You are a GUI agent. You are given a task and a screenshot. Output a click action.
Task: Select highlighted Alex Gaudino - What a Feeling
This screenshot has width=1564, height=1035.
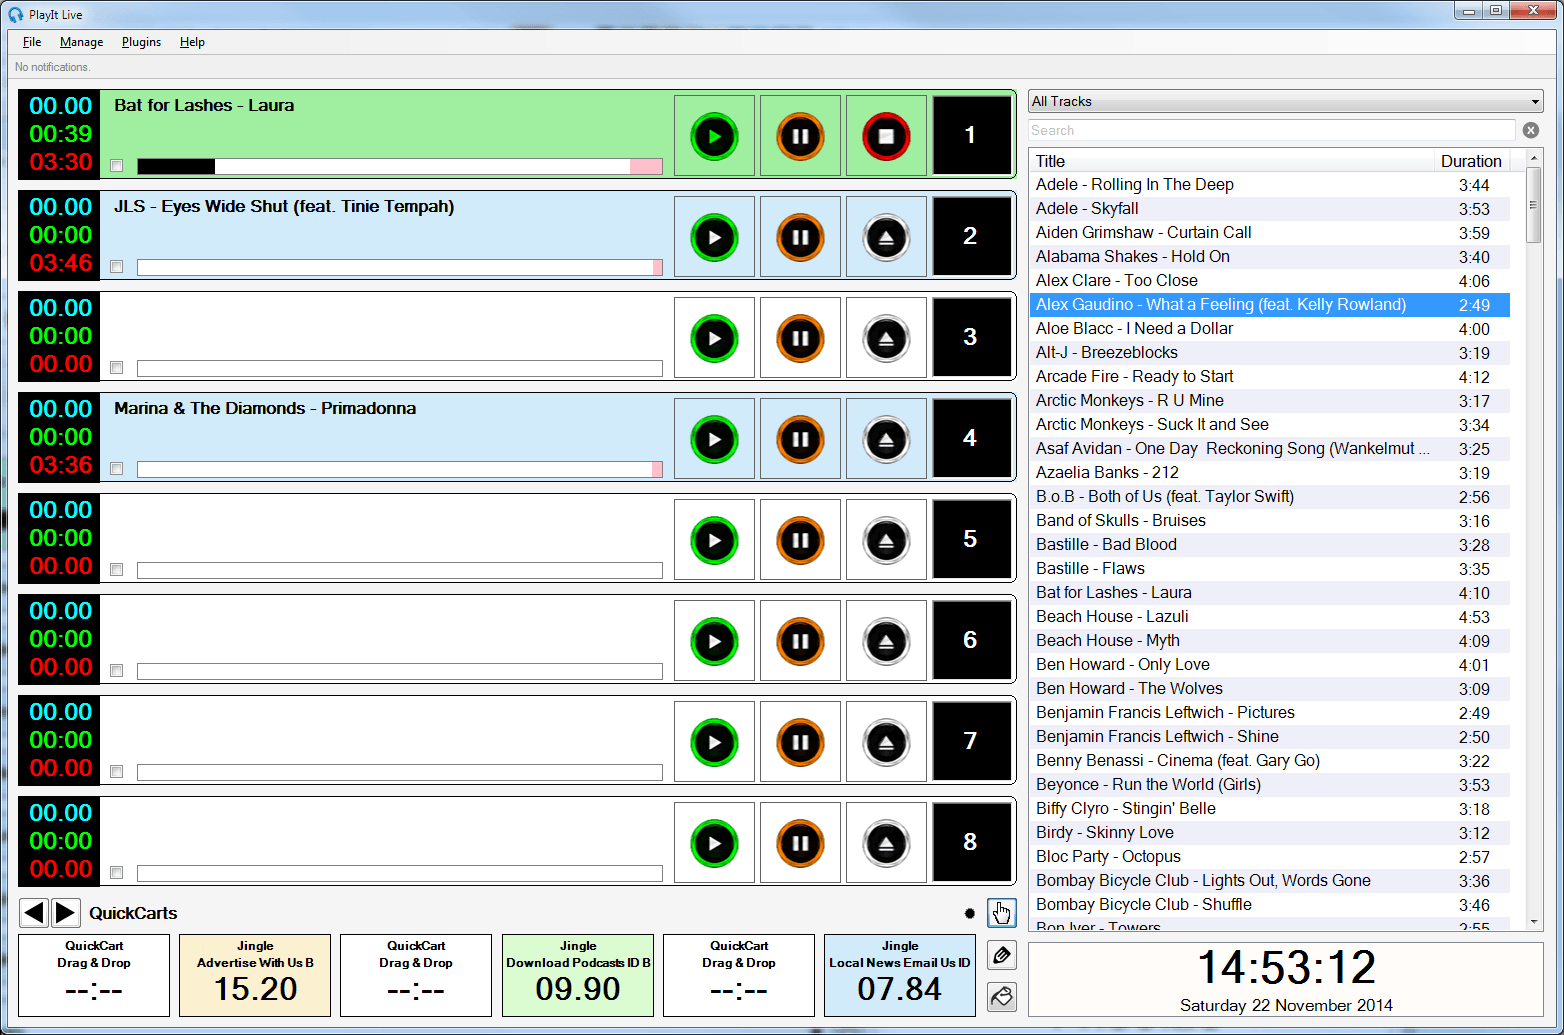tap(1270, 304)
